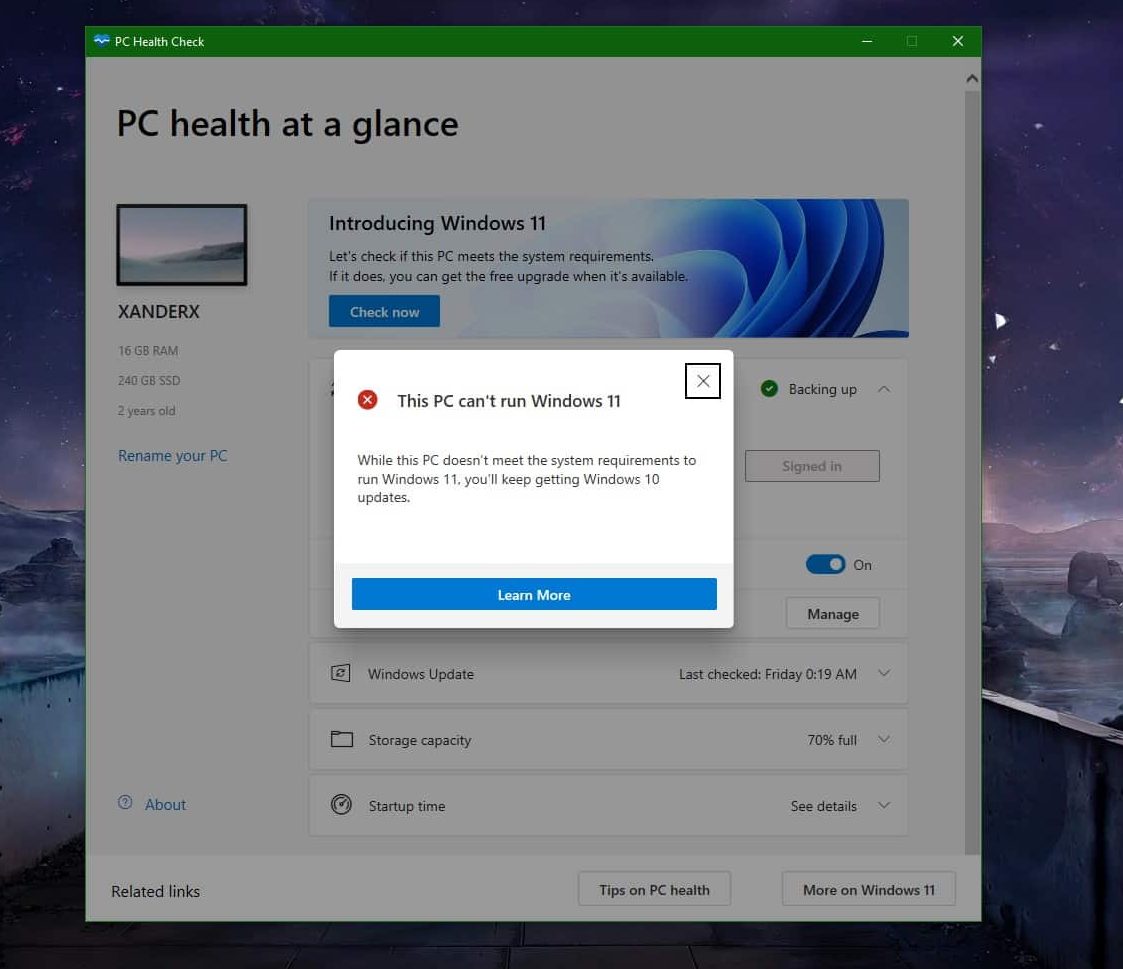Close the PC Health Check window
1123x969 pixels.
coord(958,42)
